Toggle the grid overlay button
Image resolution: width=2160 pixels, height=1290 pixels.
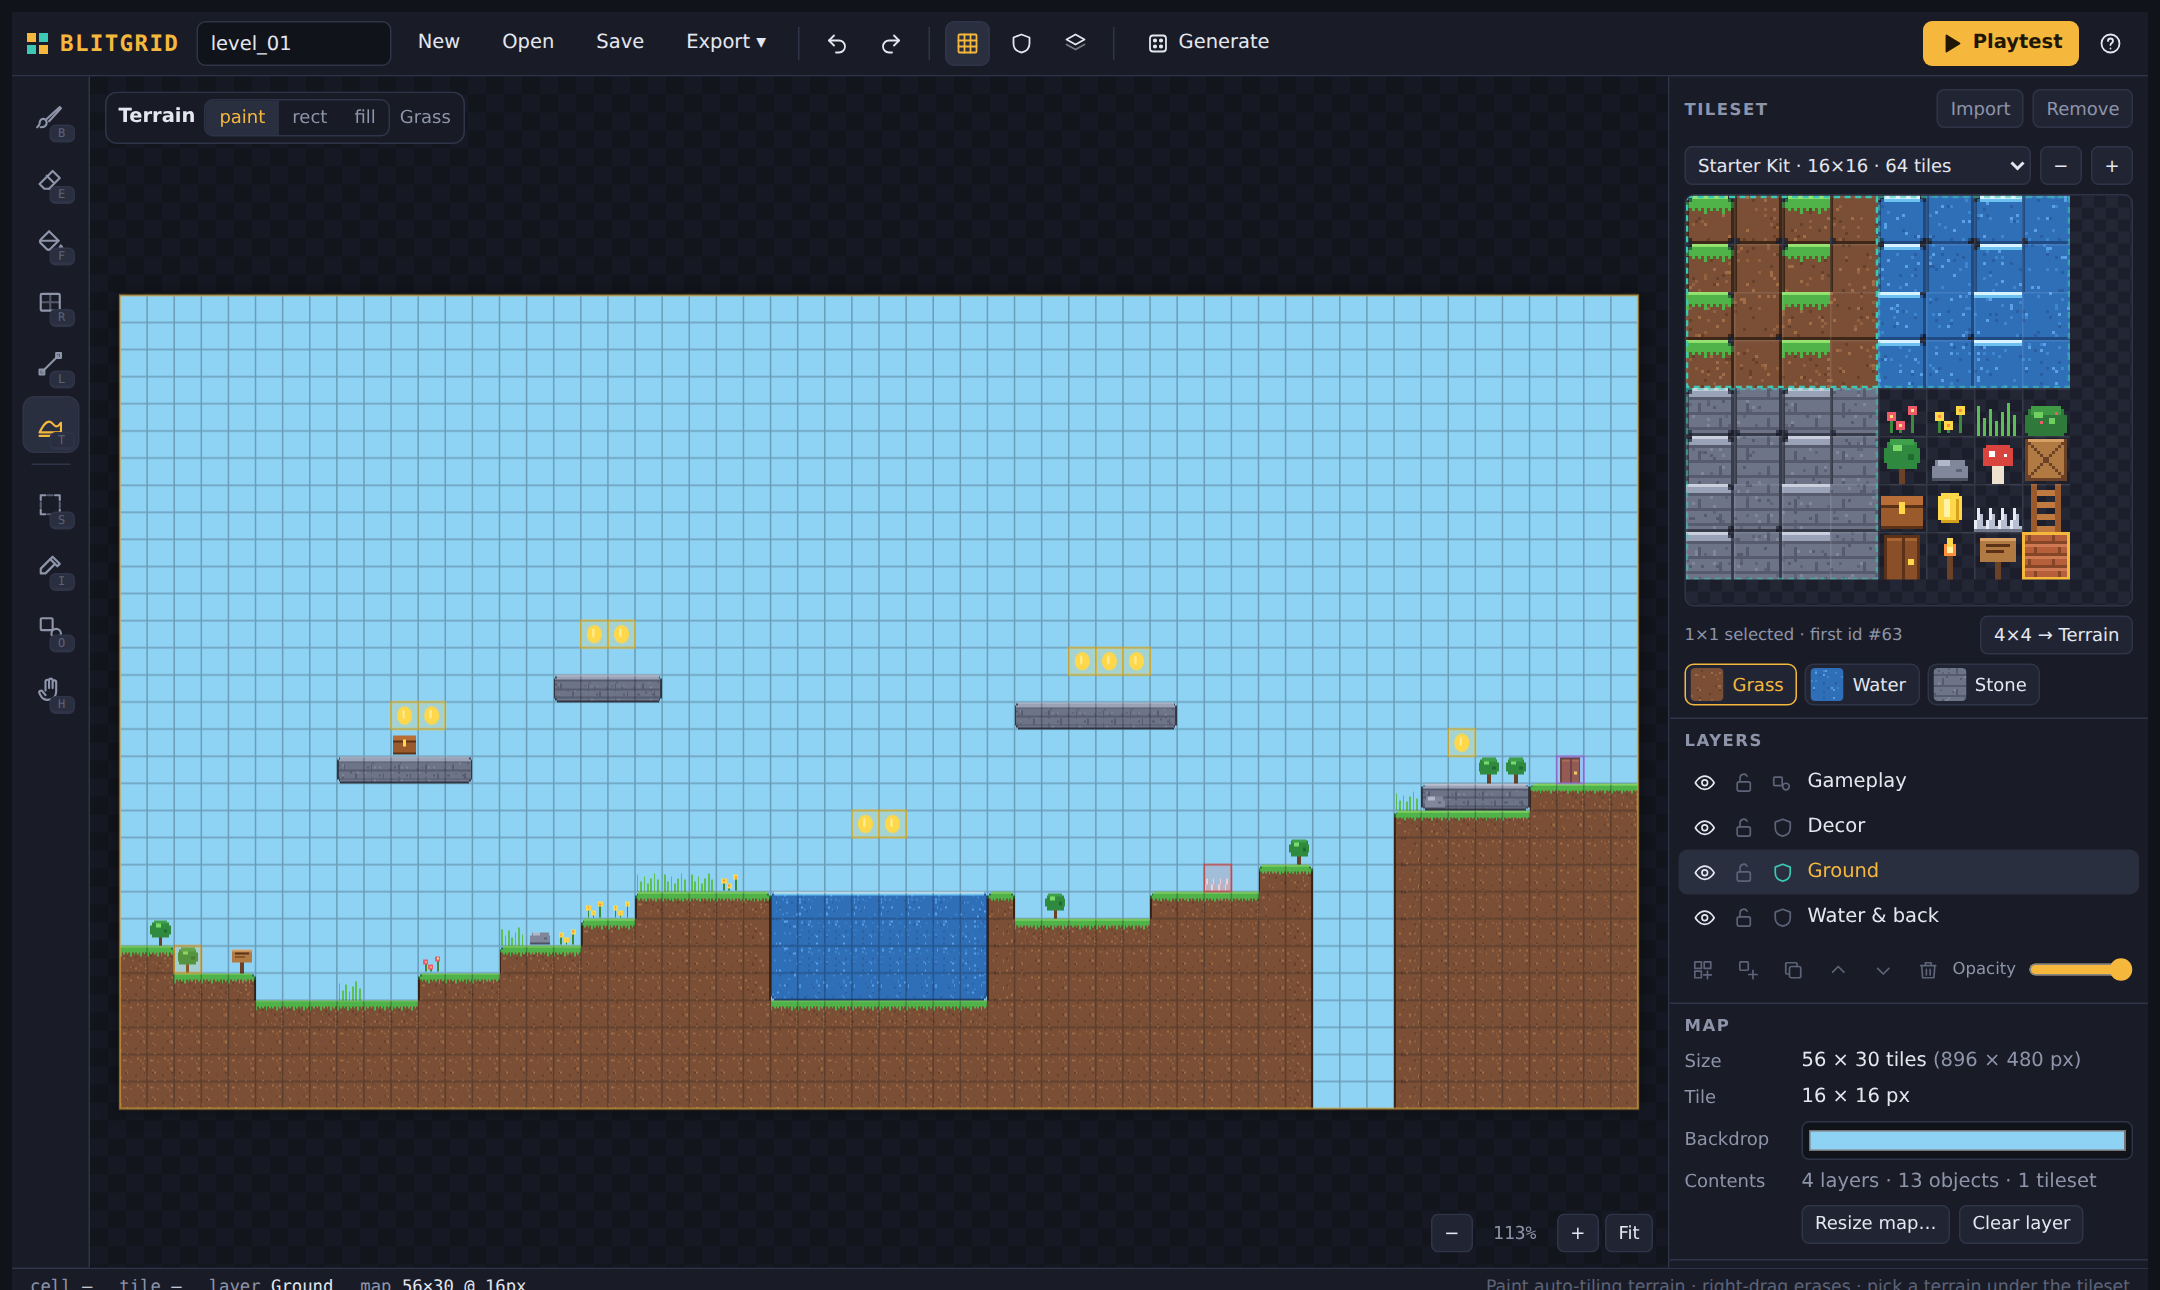point(967,43)
